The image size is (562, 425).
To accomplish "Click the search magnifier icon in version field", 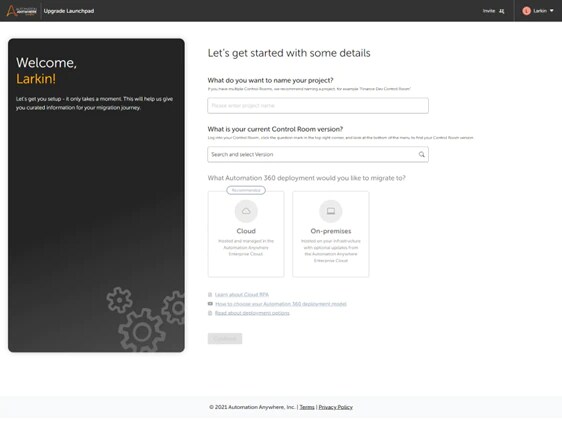I will 422,154.
